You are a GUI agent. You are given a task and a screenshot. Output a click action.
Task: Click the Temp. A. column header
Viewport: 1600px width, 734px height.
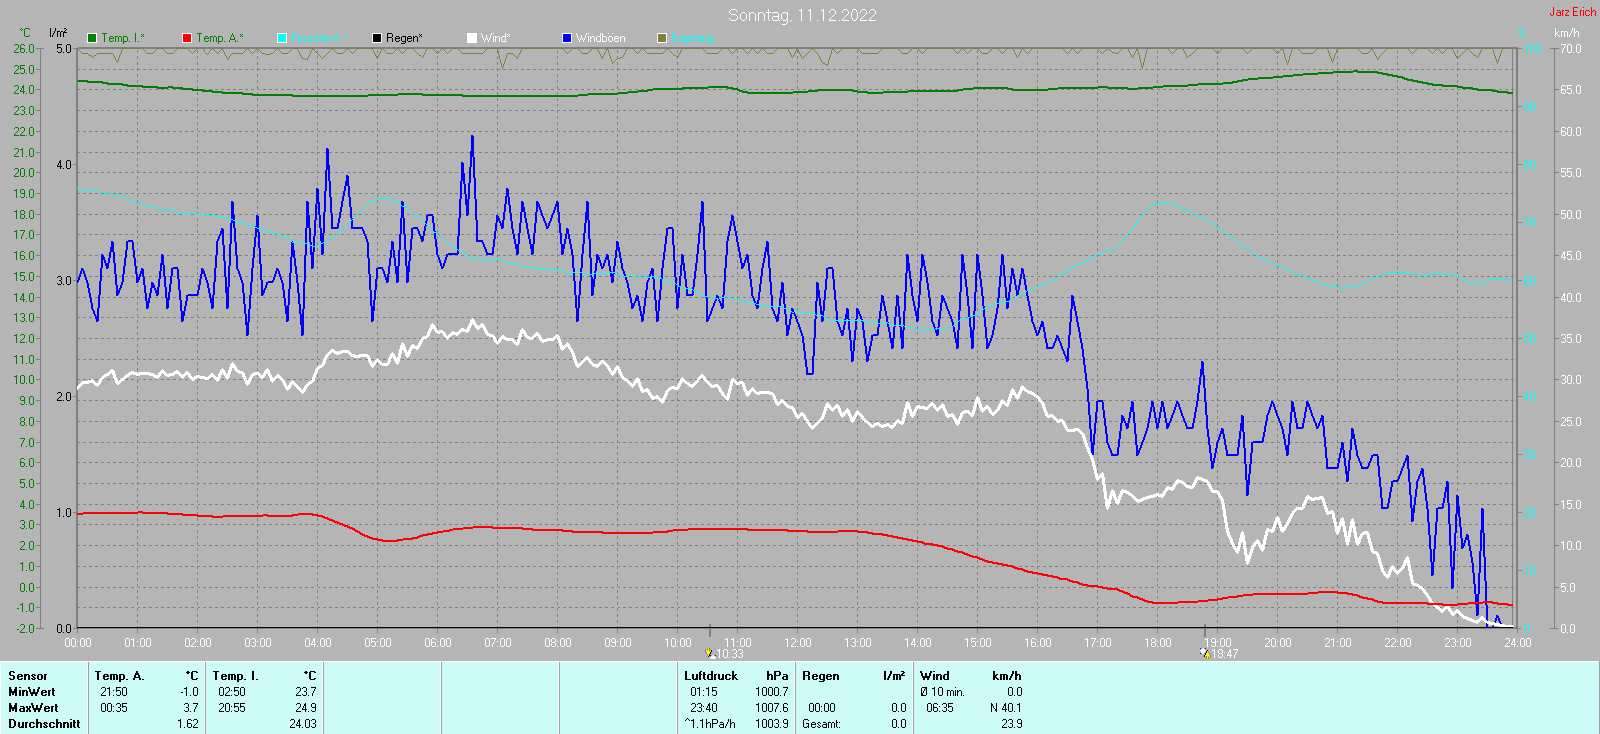point(120,676)
